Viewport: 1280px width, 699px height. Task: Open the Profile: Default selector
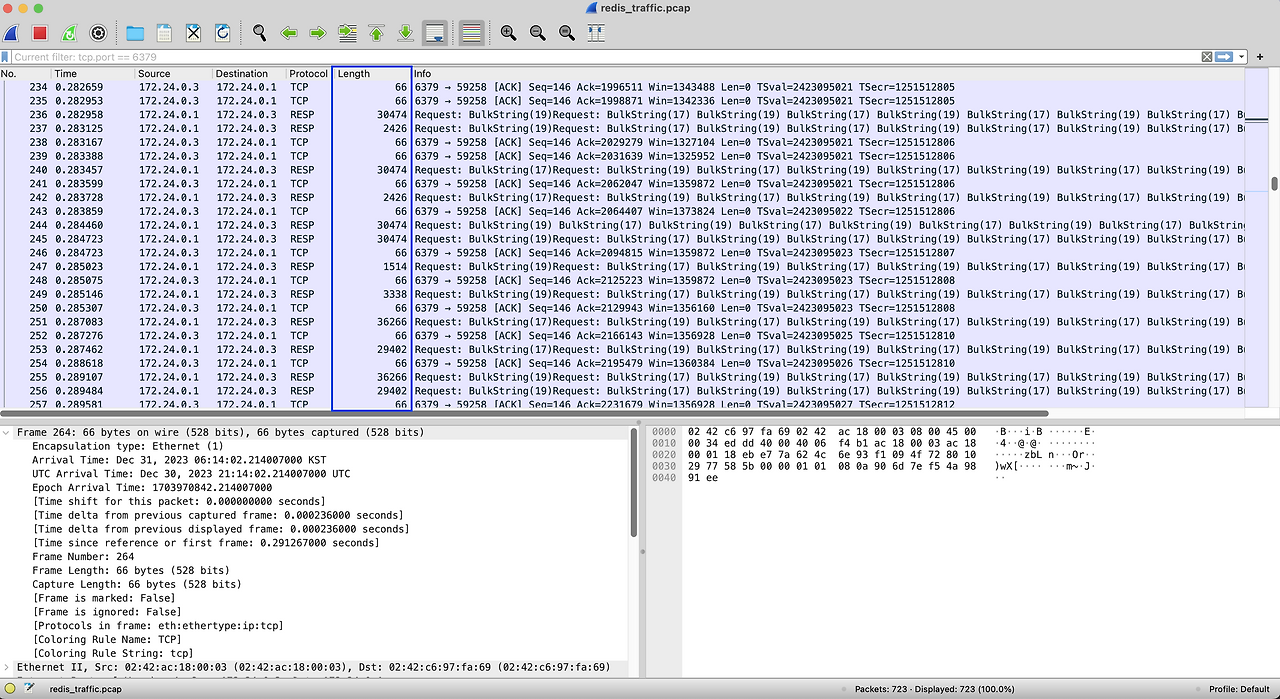click(x=1239, y=689)
